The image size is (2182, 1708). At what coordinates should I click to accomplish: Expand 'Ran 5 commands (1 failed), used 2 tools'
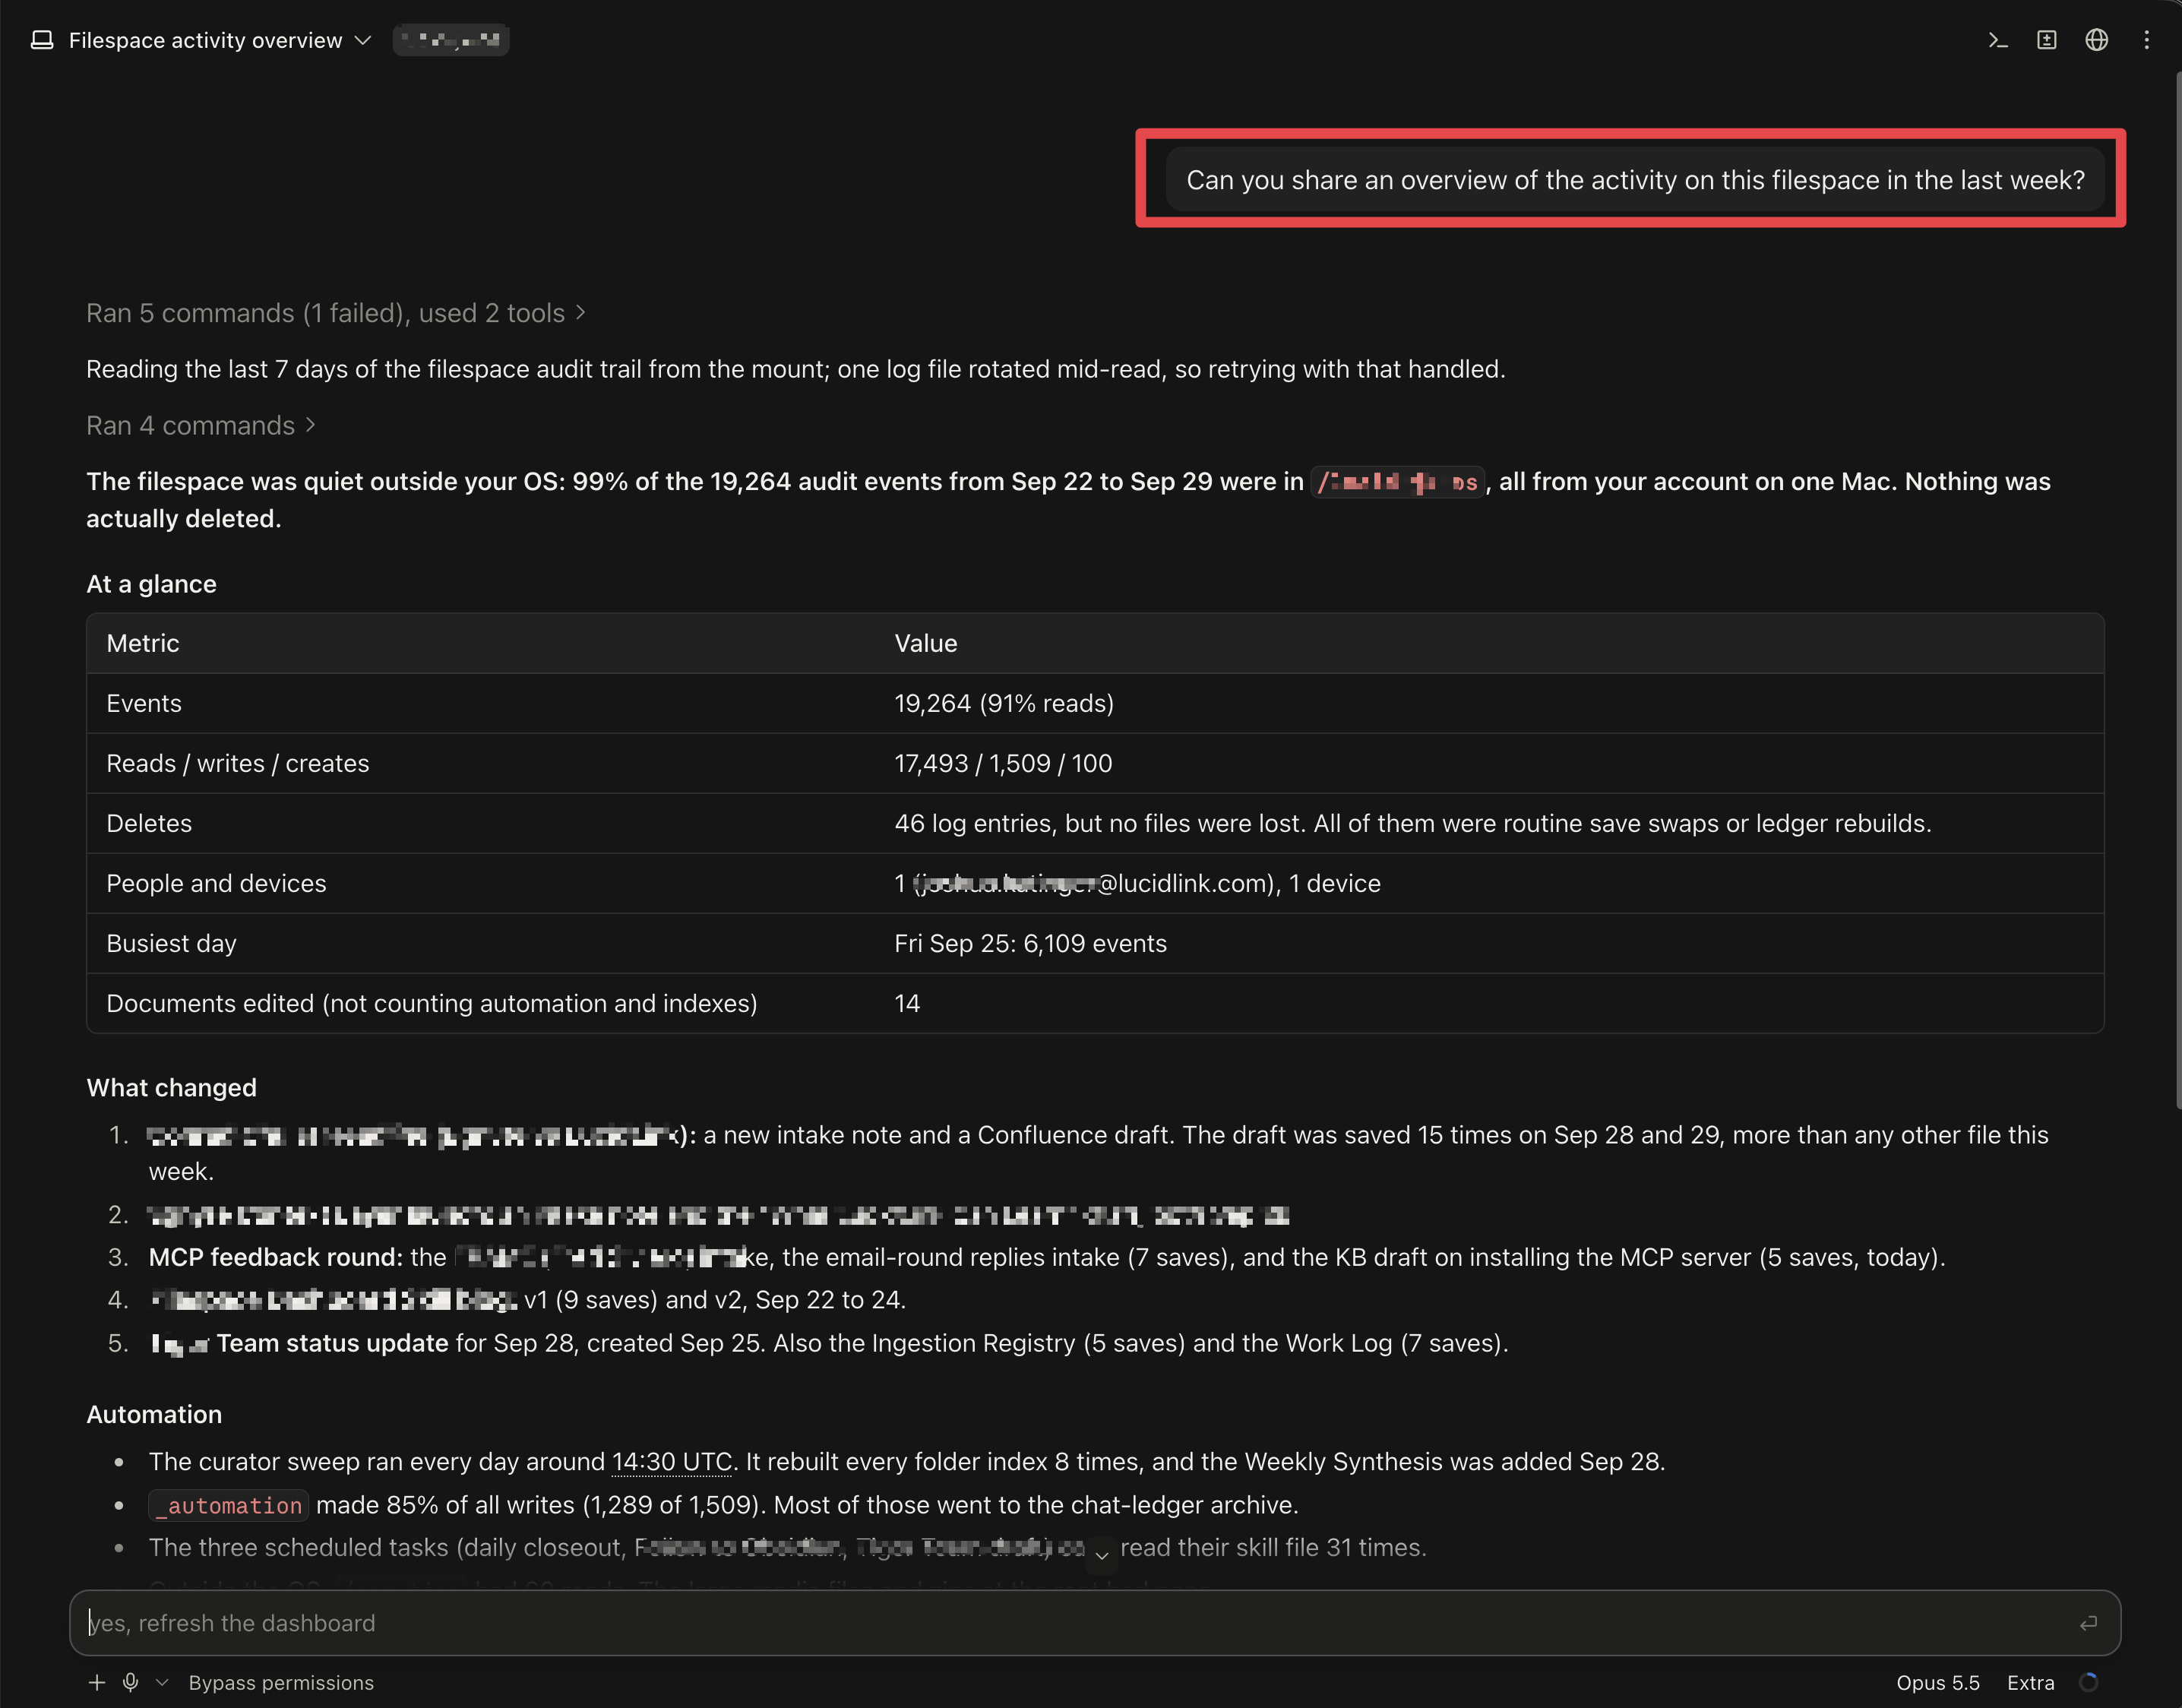tap(336, 313)
